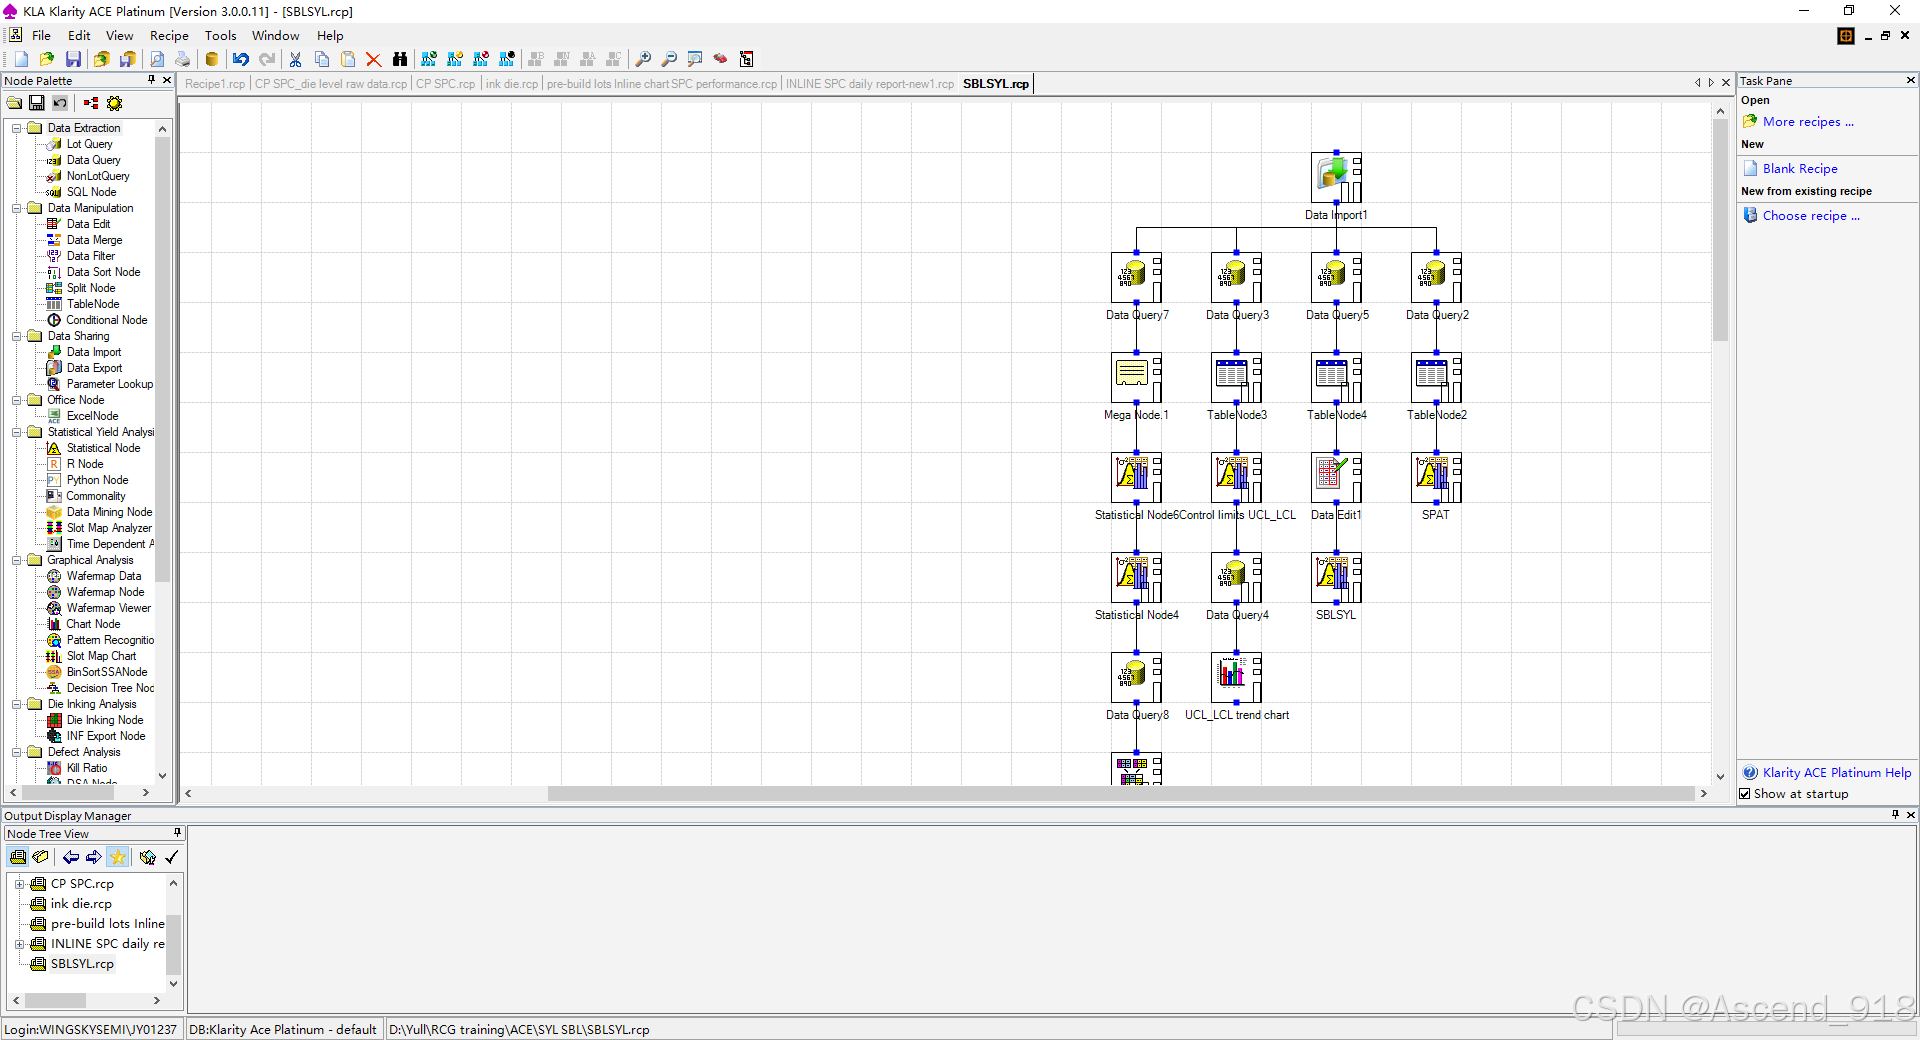Open the File menu
The width and height of the screenshot is (1920, 1040).
point(41,35)
